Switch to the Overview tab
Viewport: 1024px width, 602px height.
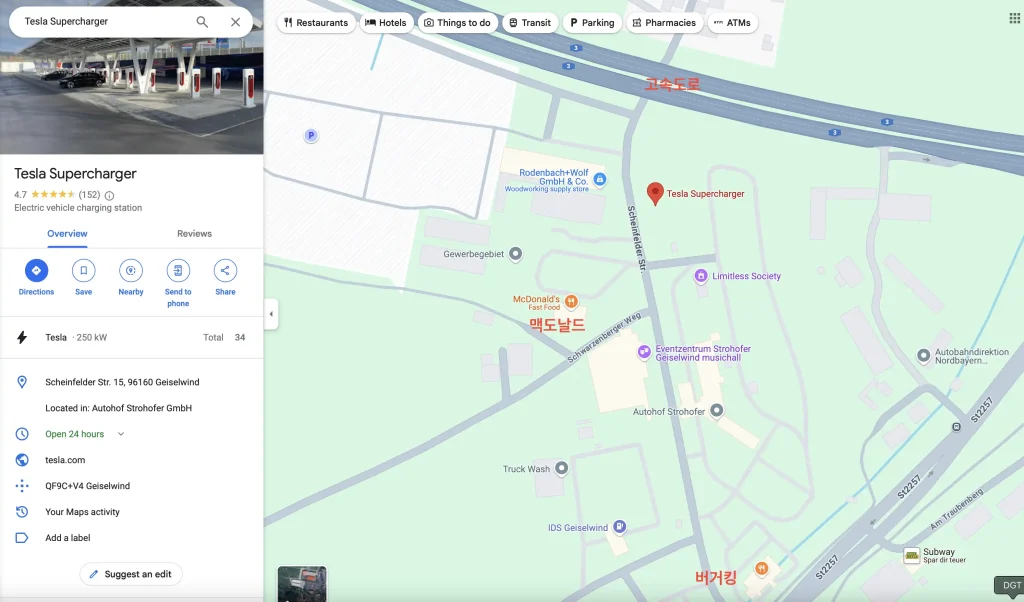pos(67,234)
